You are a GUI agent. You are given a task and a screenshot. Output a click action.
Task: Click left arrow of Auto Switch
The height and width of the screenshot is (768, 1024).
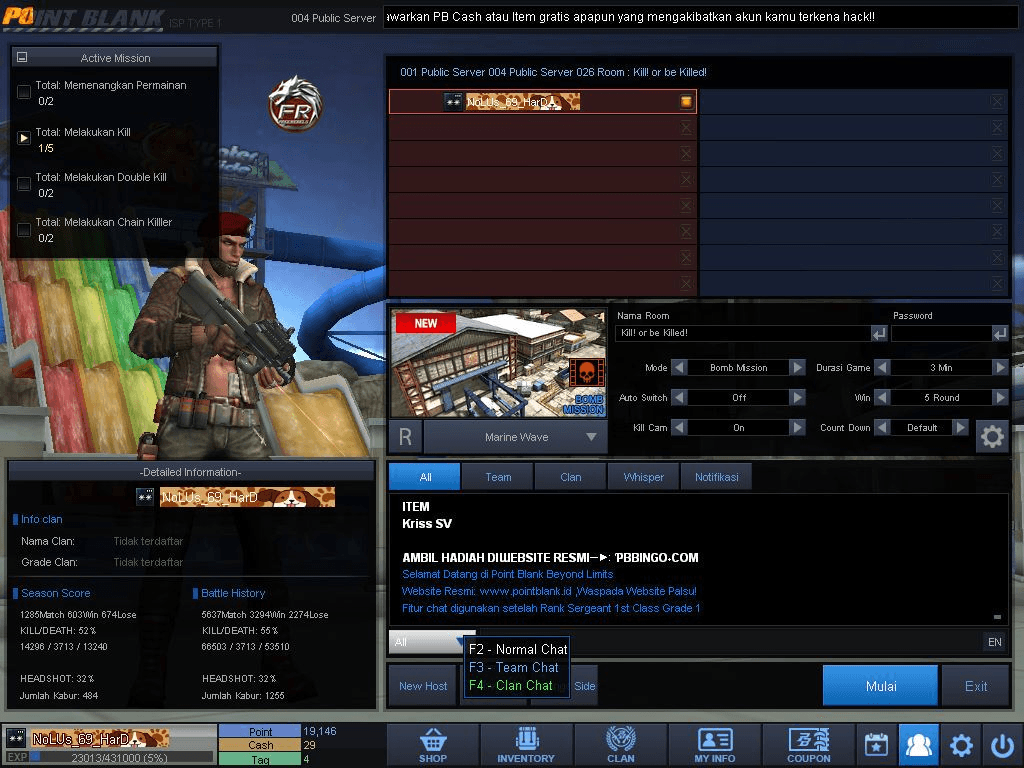pos(679,398)
